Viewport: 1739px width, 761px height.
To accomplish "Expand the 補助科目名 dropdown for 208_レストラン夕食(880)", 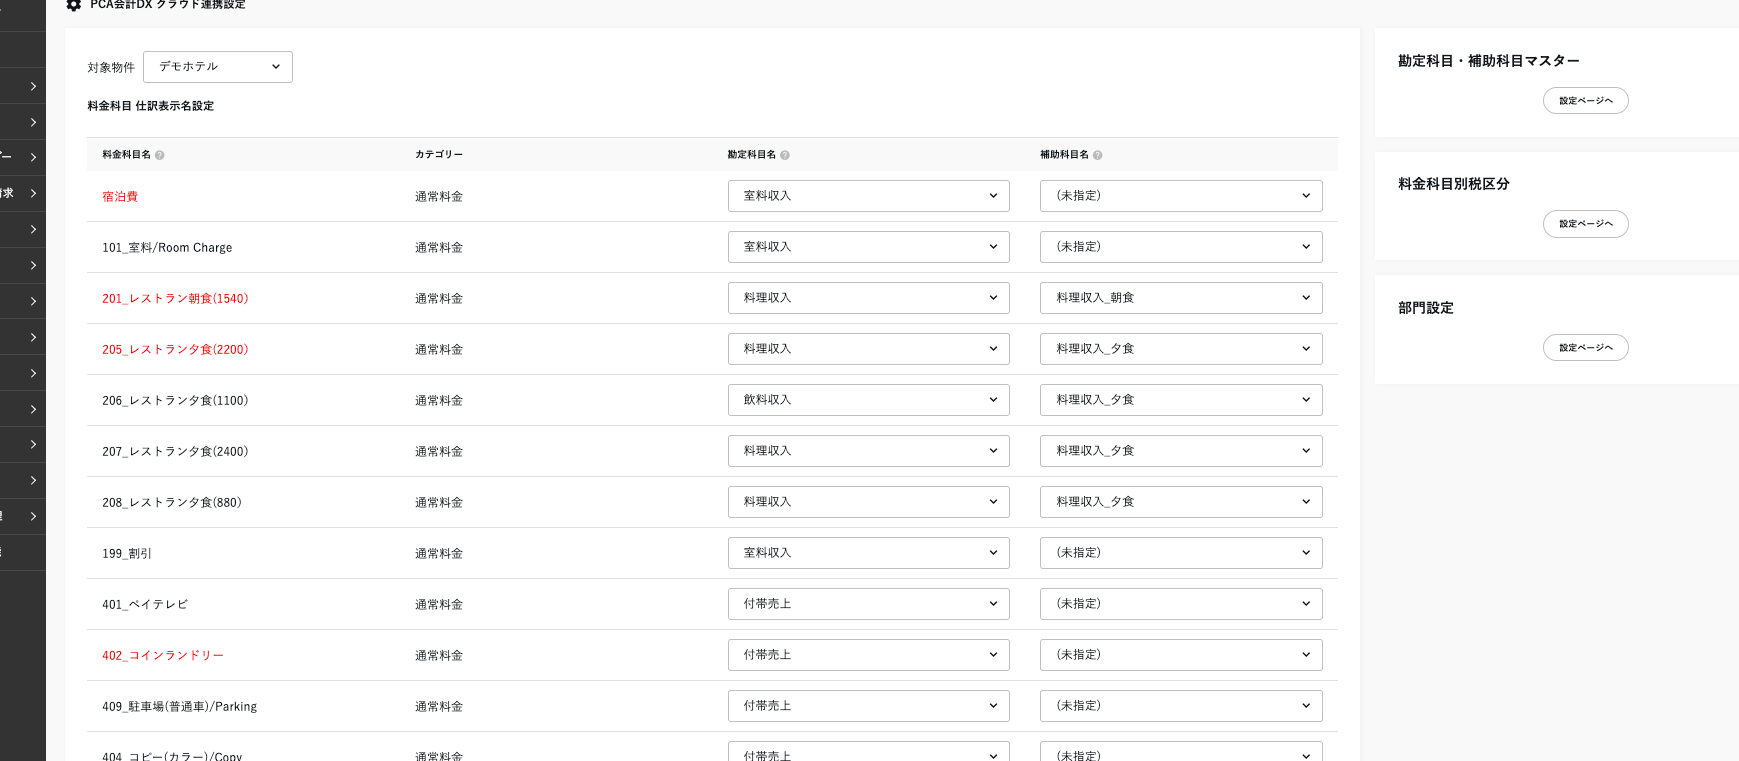I will coord(1181,502).
